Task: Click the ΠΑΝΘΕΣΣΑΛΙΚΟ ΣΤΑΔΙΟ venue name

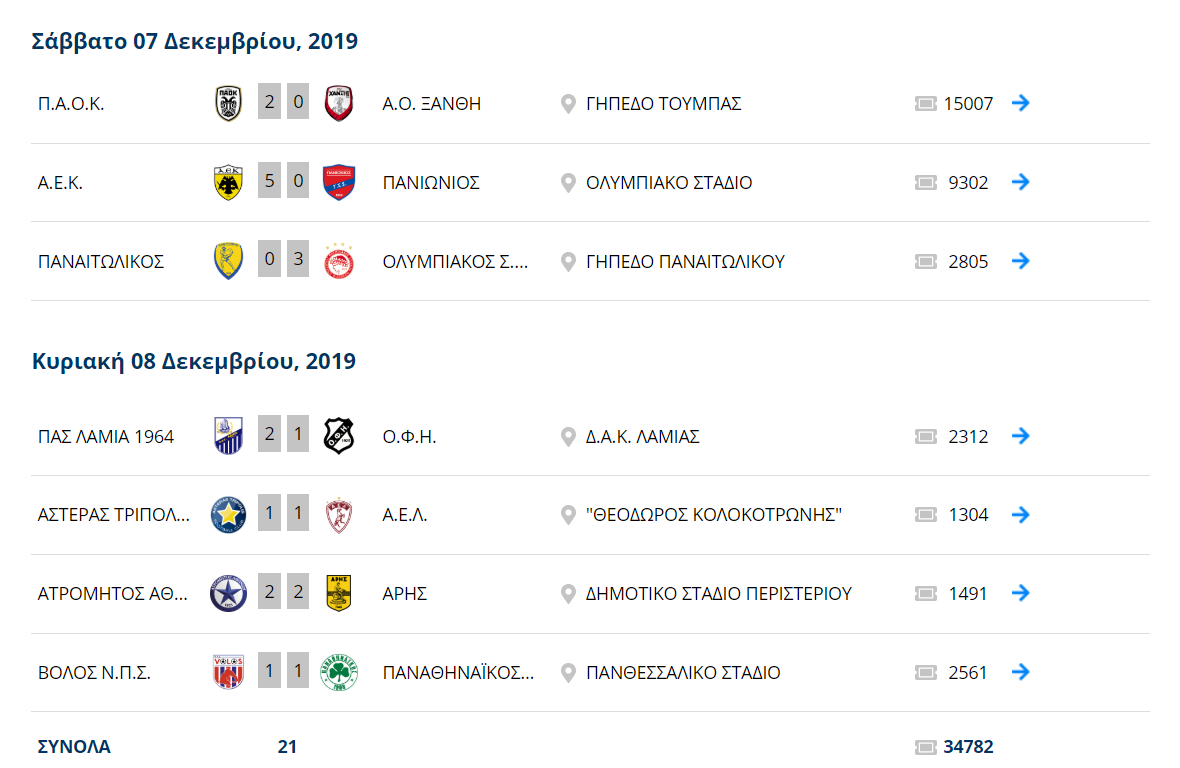Action: (x=683, y=672)
